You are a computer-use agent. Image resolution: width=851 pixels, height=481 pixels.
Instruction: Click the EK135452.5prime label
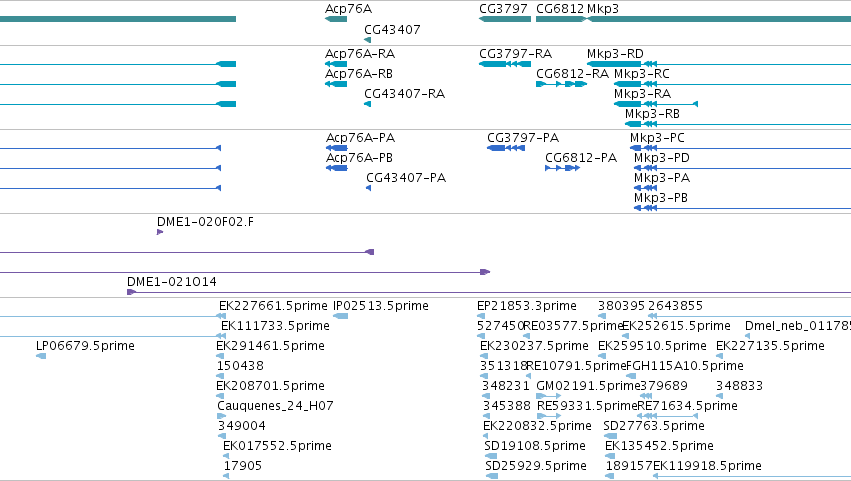point(659,446)
